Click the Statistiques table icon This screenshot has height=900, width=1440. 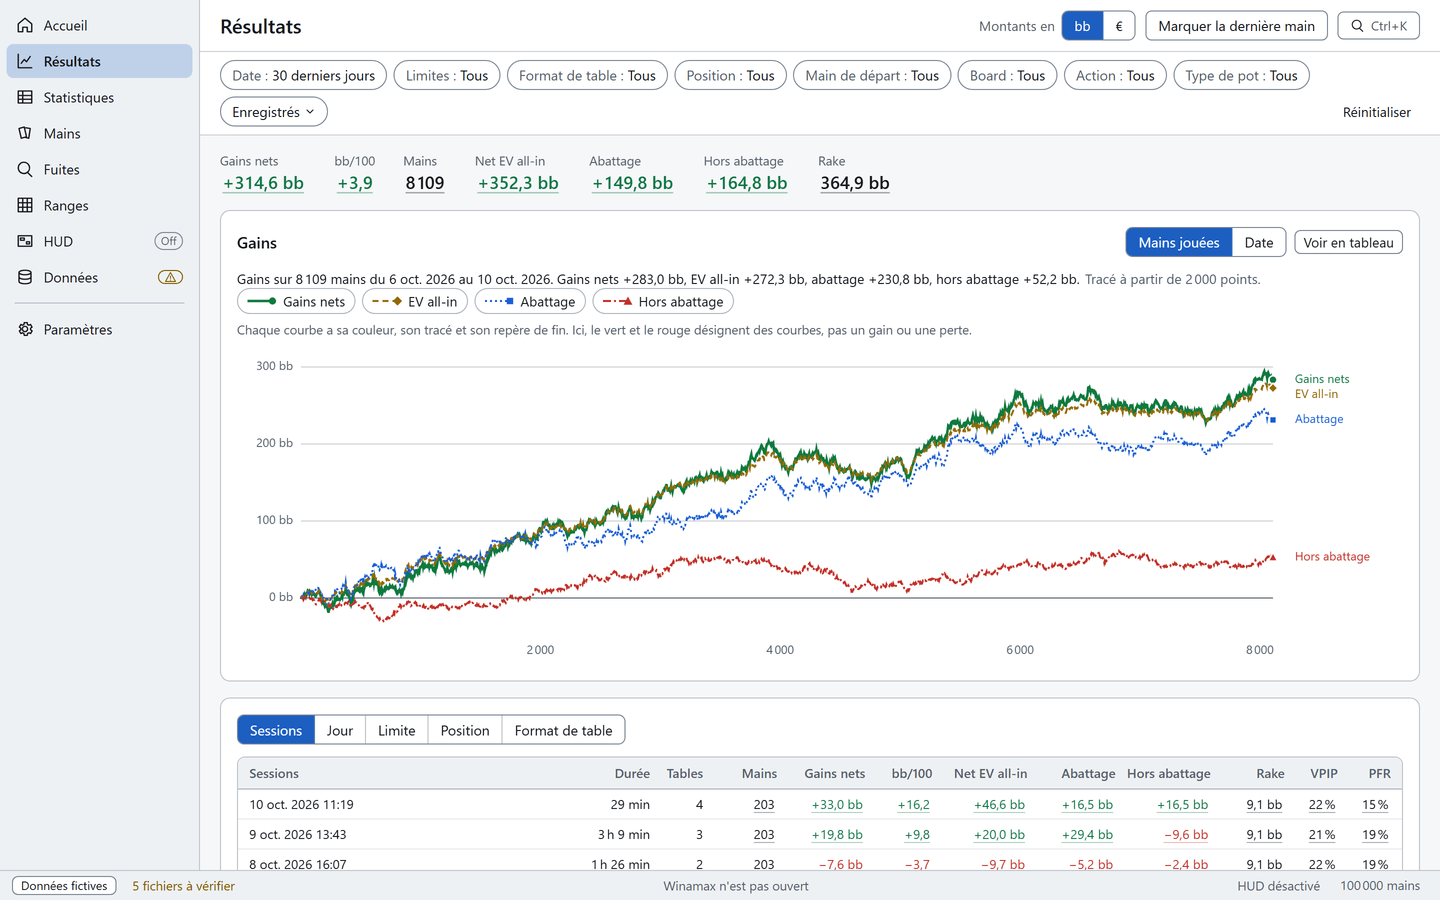(x=25, y=97)
